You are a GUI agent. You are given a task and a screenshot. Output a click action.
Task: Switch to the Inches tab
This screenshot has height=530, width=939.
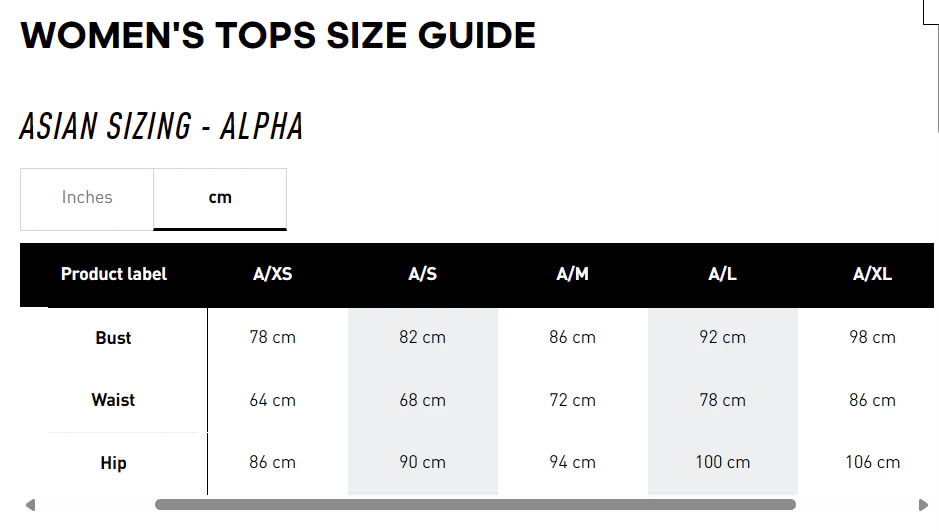[87, 198]
